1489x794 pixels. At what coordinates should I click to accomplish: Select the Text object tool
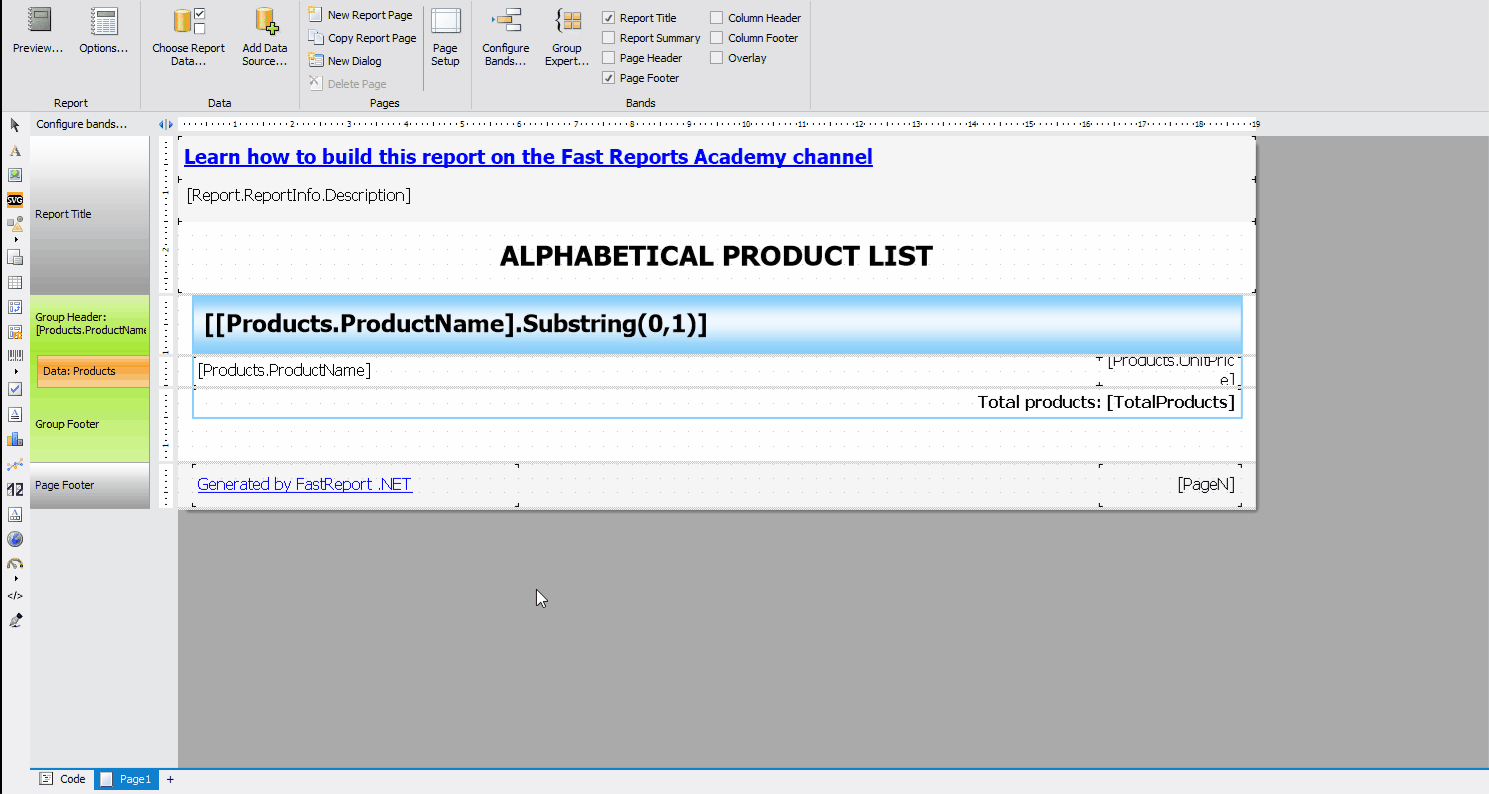(15, 151)
